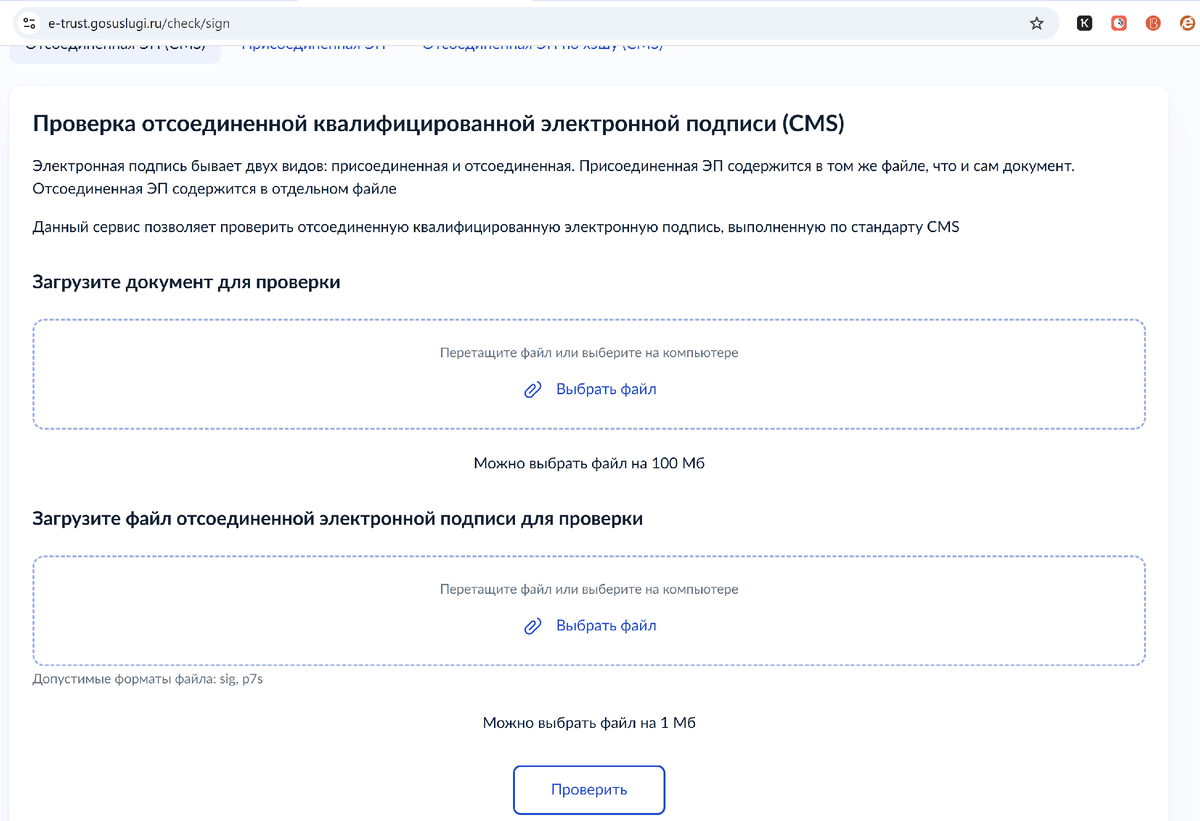Click the text 'Можно выбрать файл на 100 Мб'
1200x821 pixels.
[x=589, y=464]
